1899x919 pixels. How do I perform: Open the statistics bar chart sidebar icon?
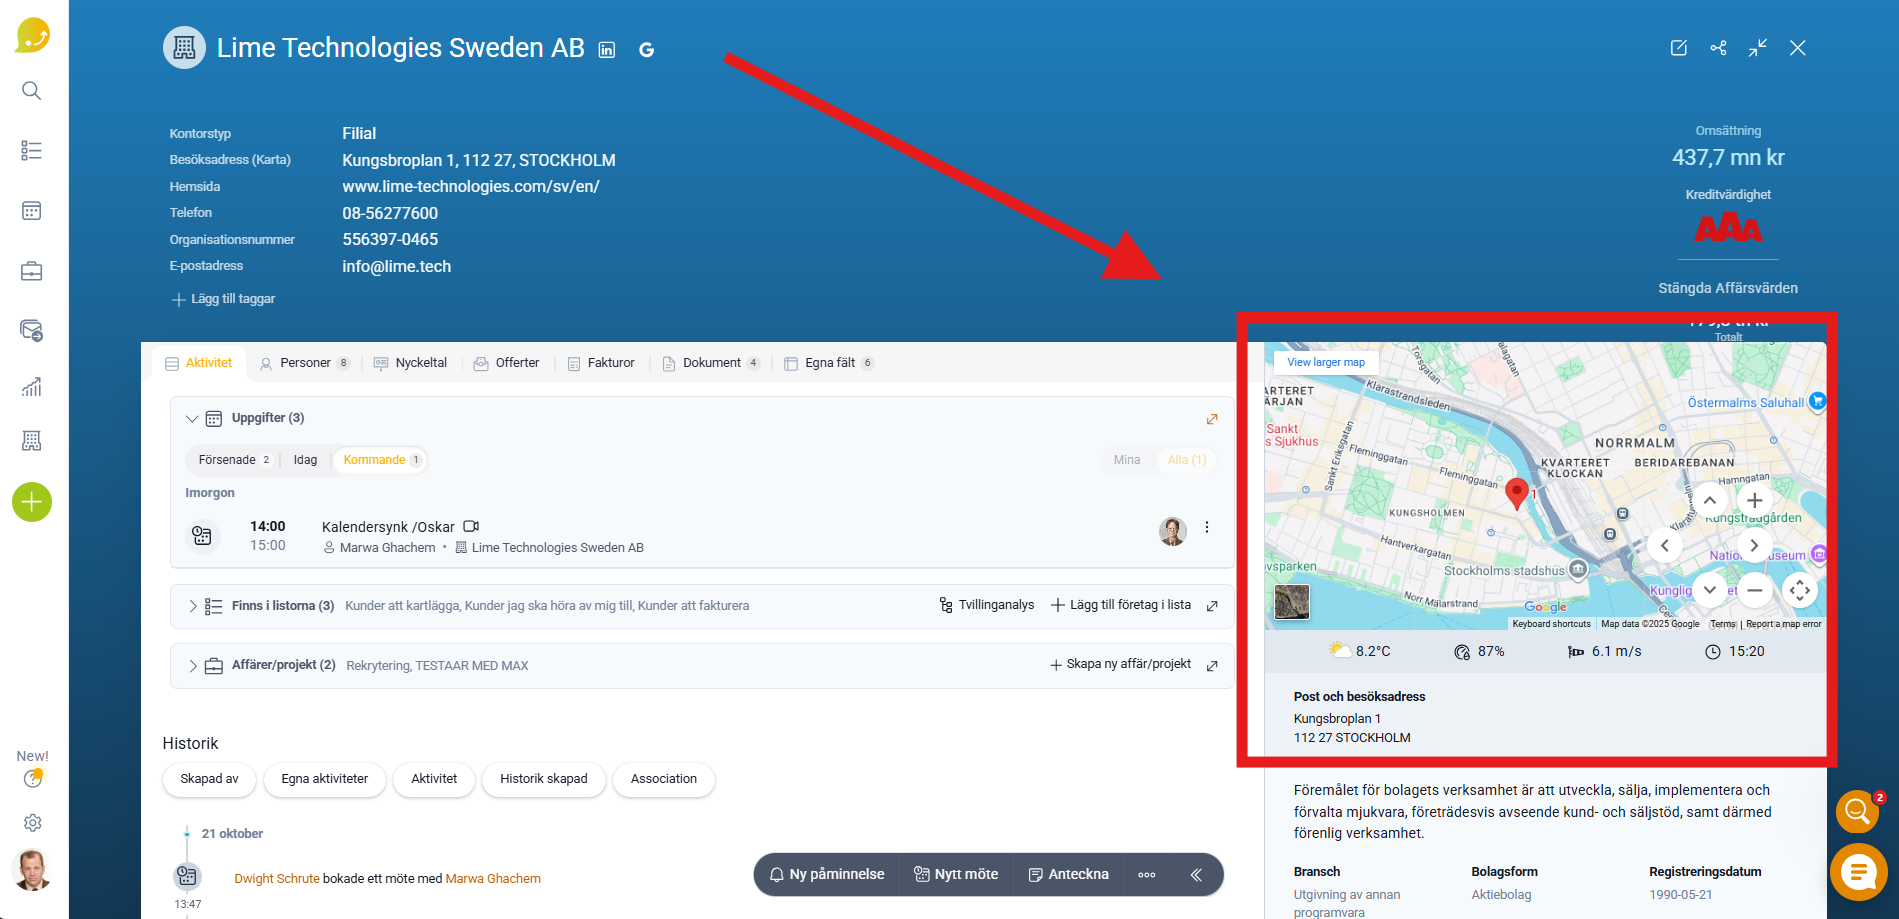point(32,387)
